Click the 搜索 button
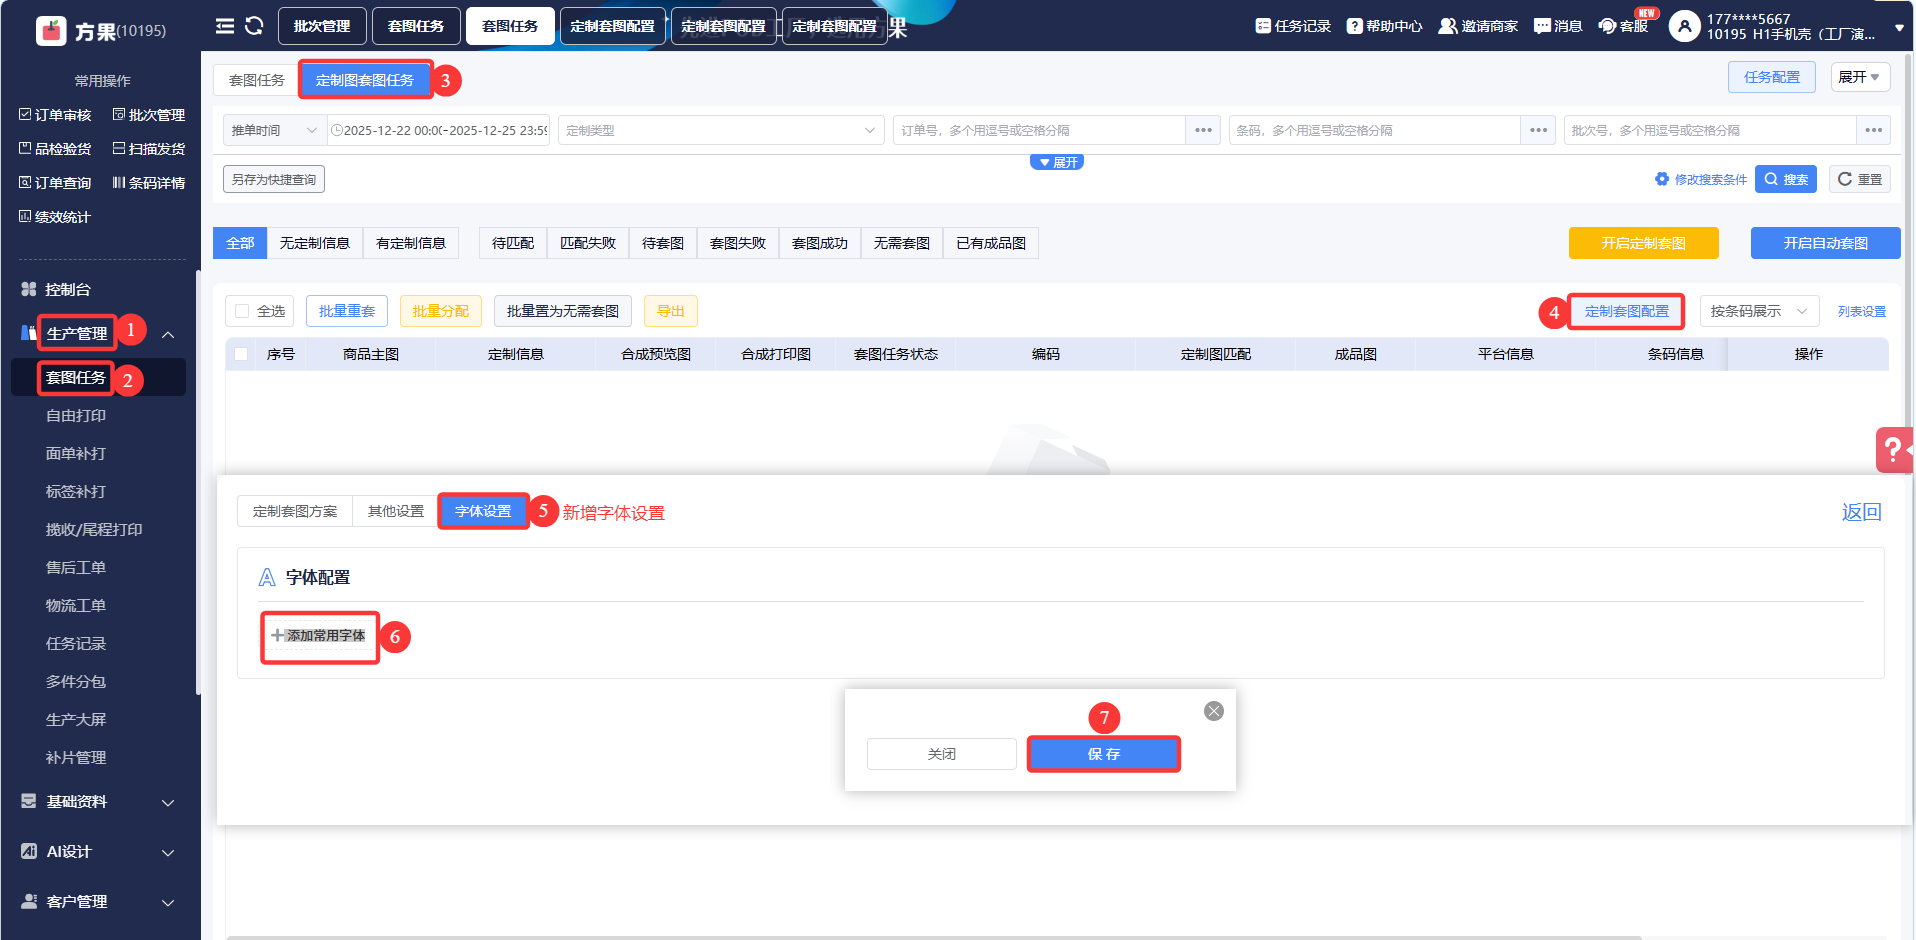The image size is (1916, 940). [1786, 179]
